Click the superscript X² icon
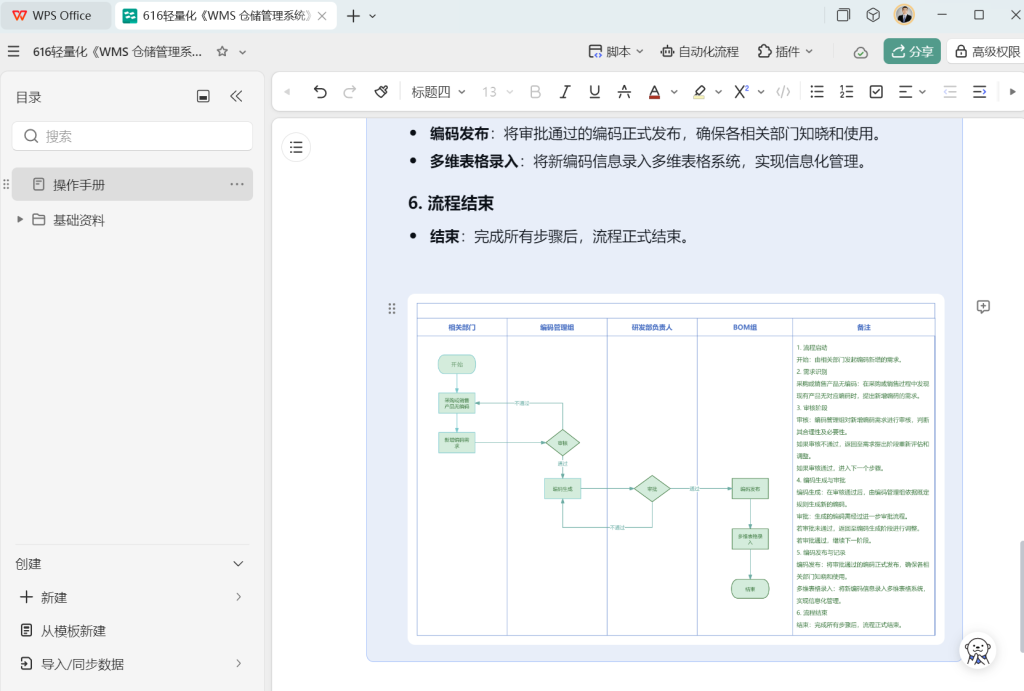The height and width of the screenshot is (691, 1024). tap(741, 92)
